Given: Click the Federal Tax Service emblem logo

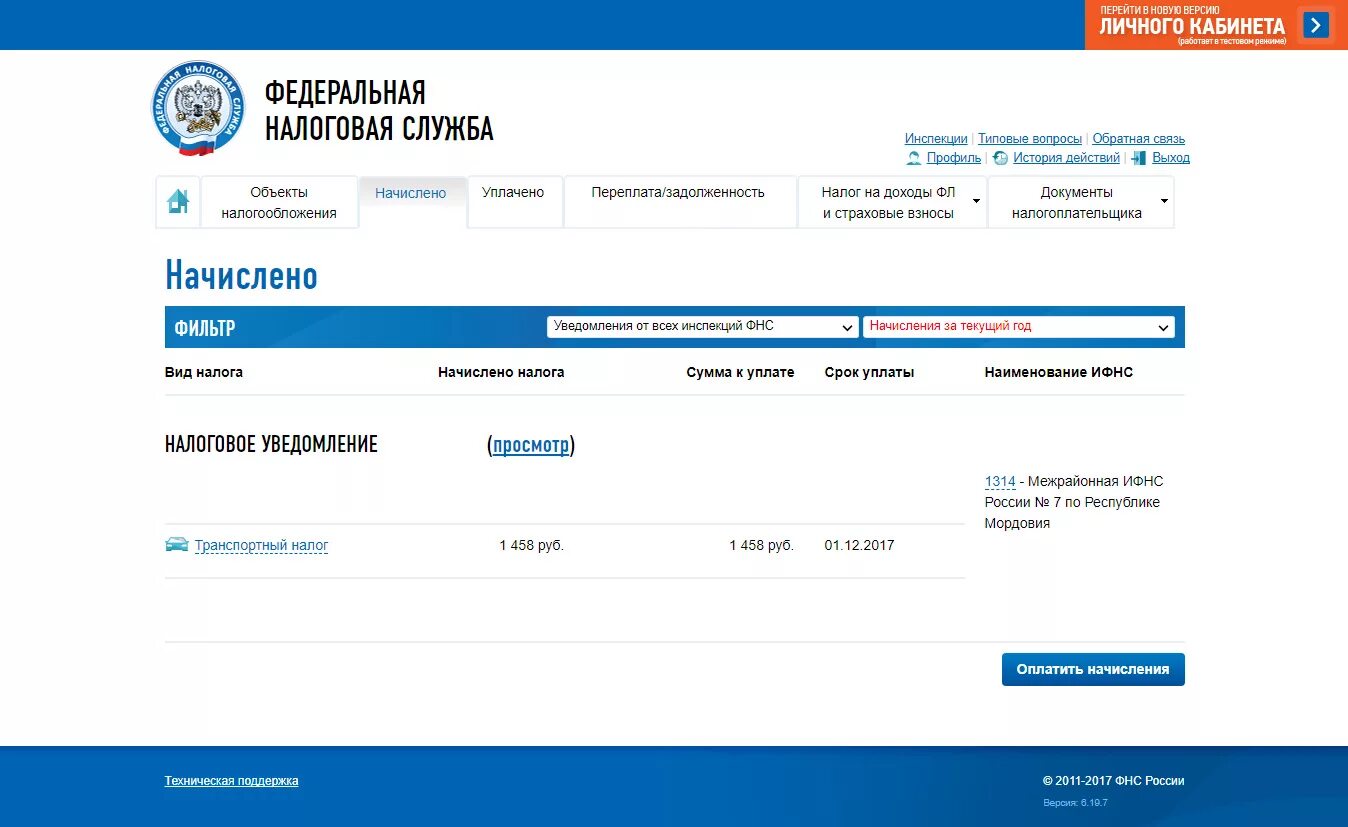Looking at the screenshot, I should 198,108.
